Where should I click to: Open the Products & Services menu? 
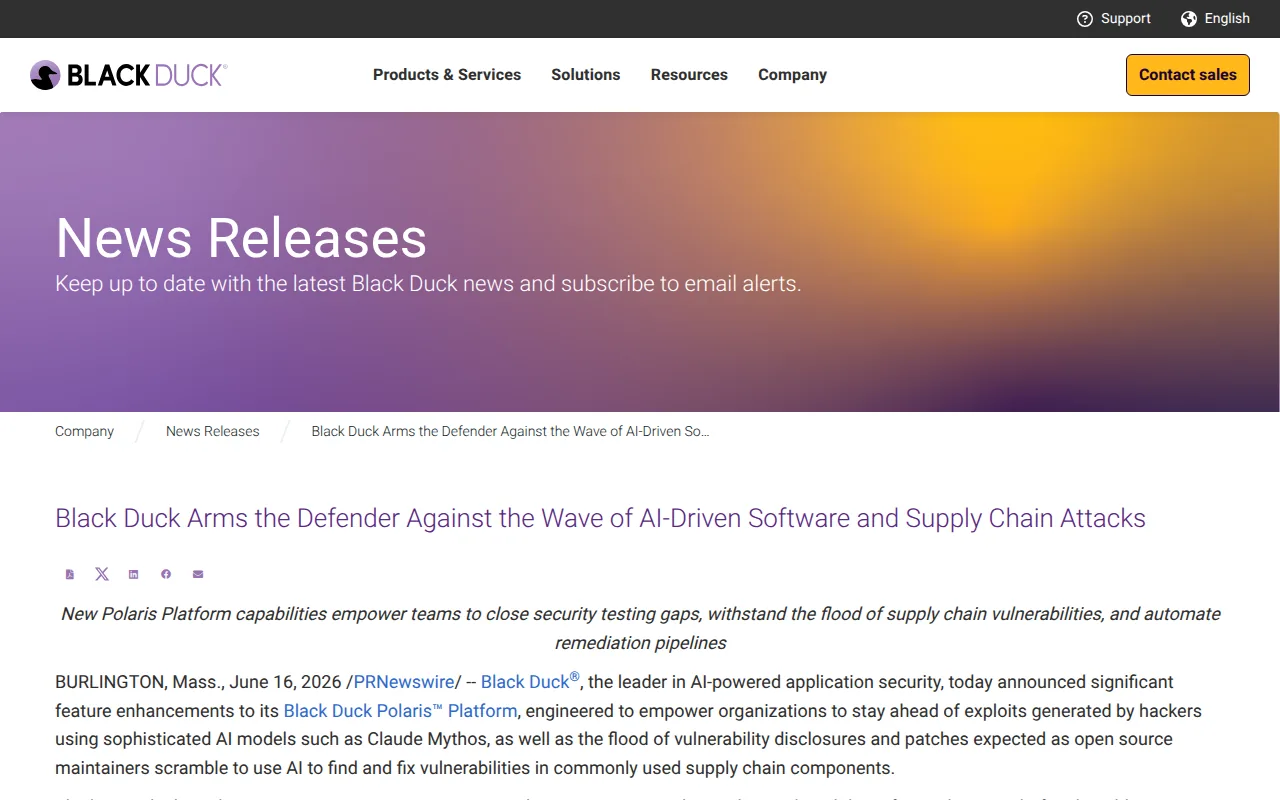point(447,75)
